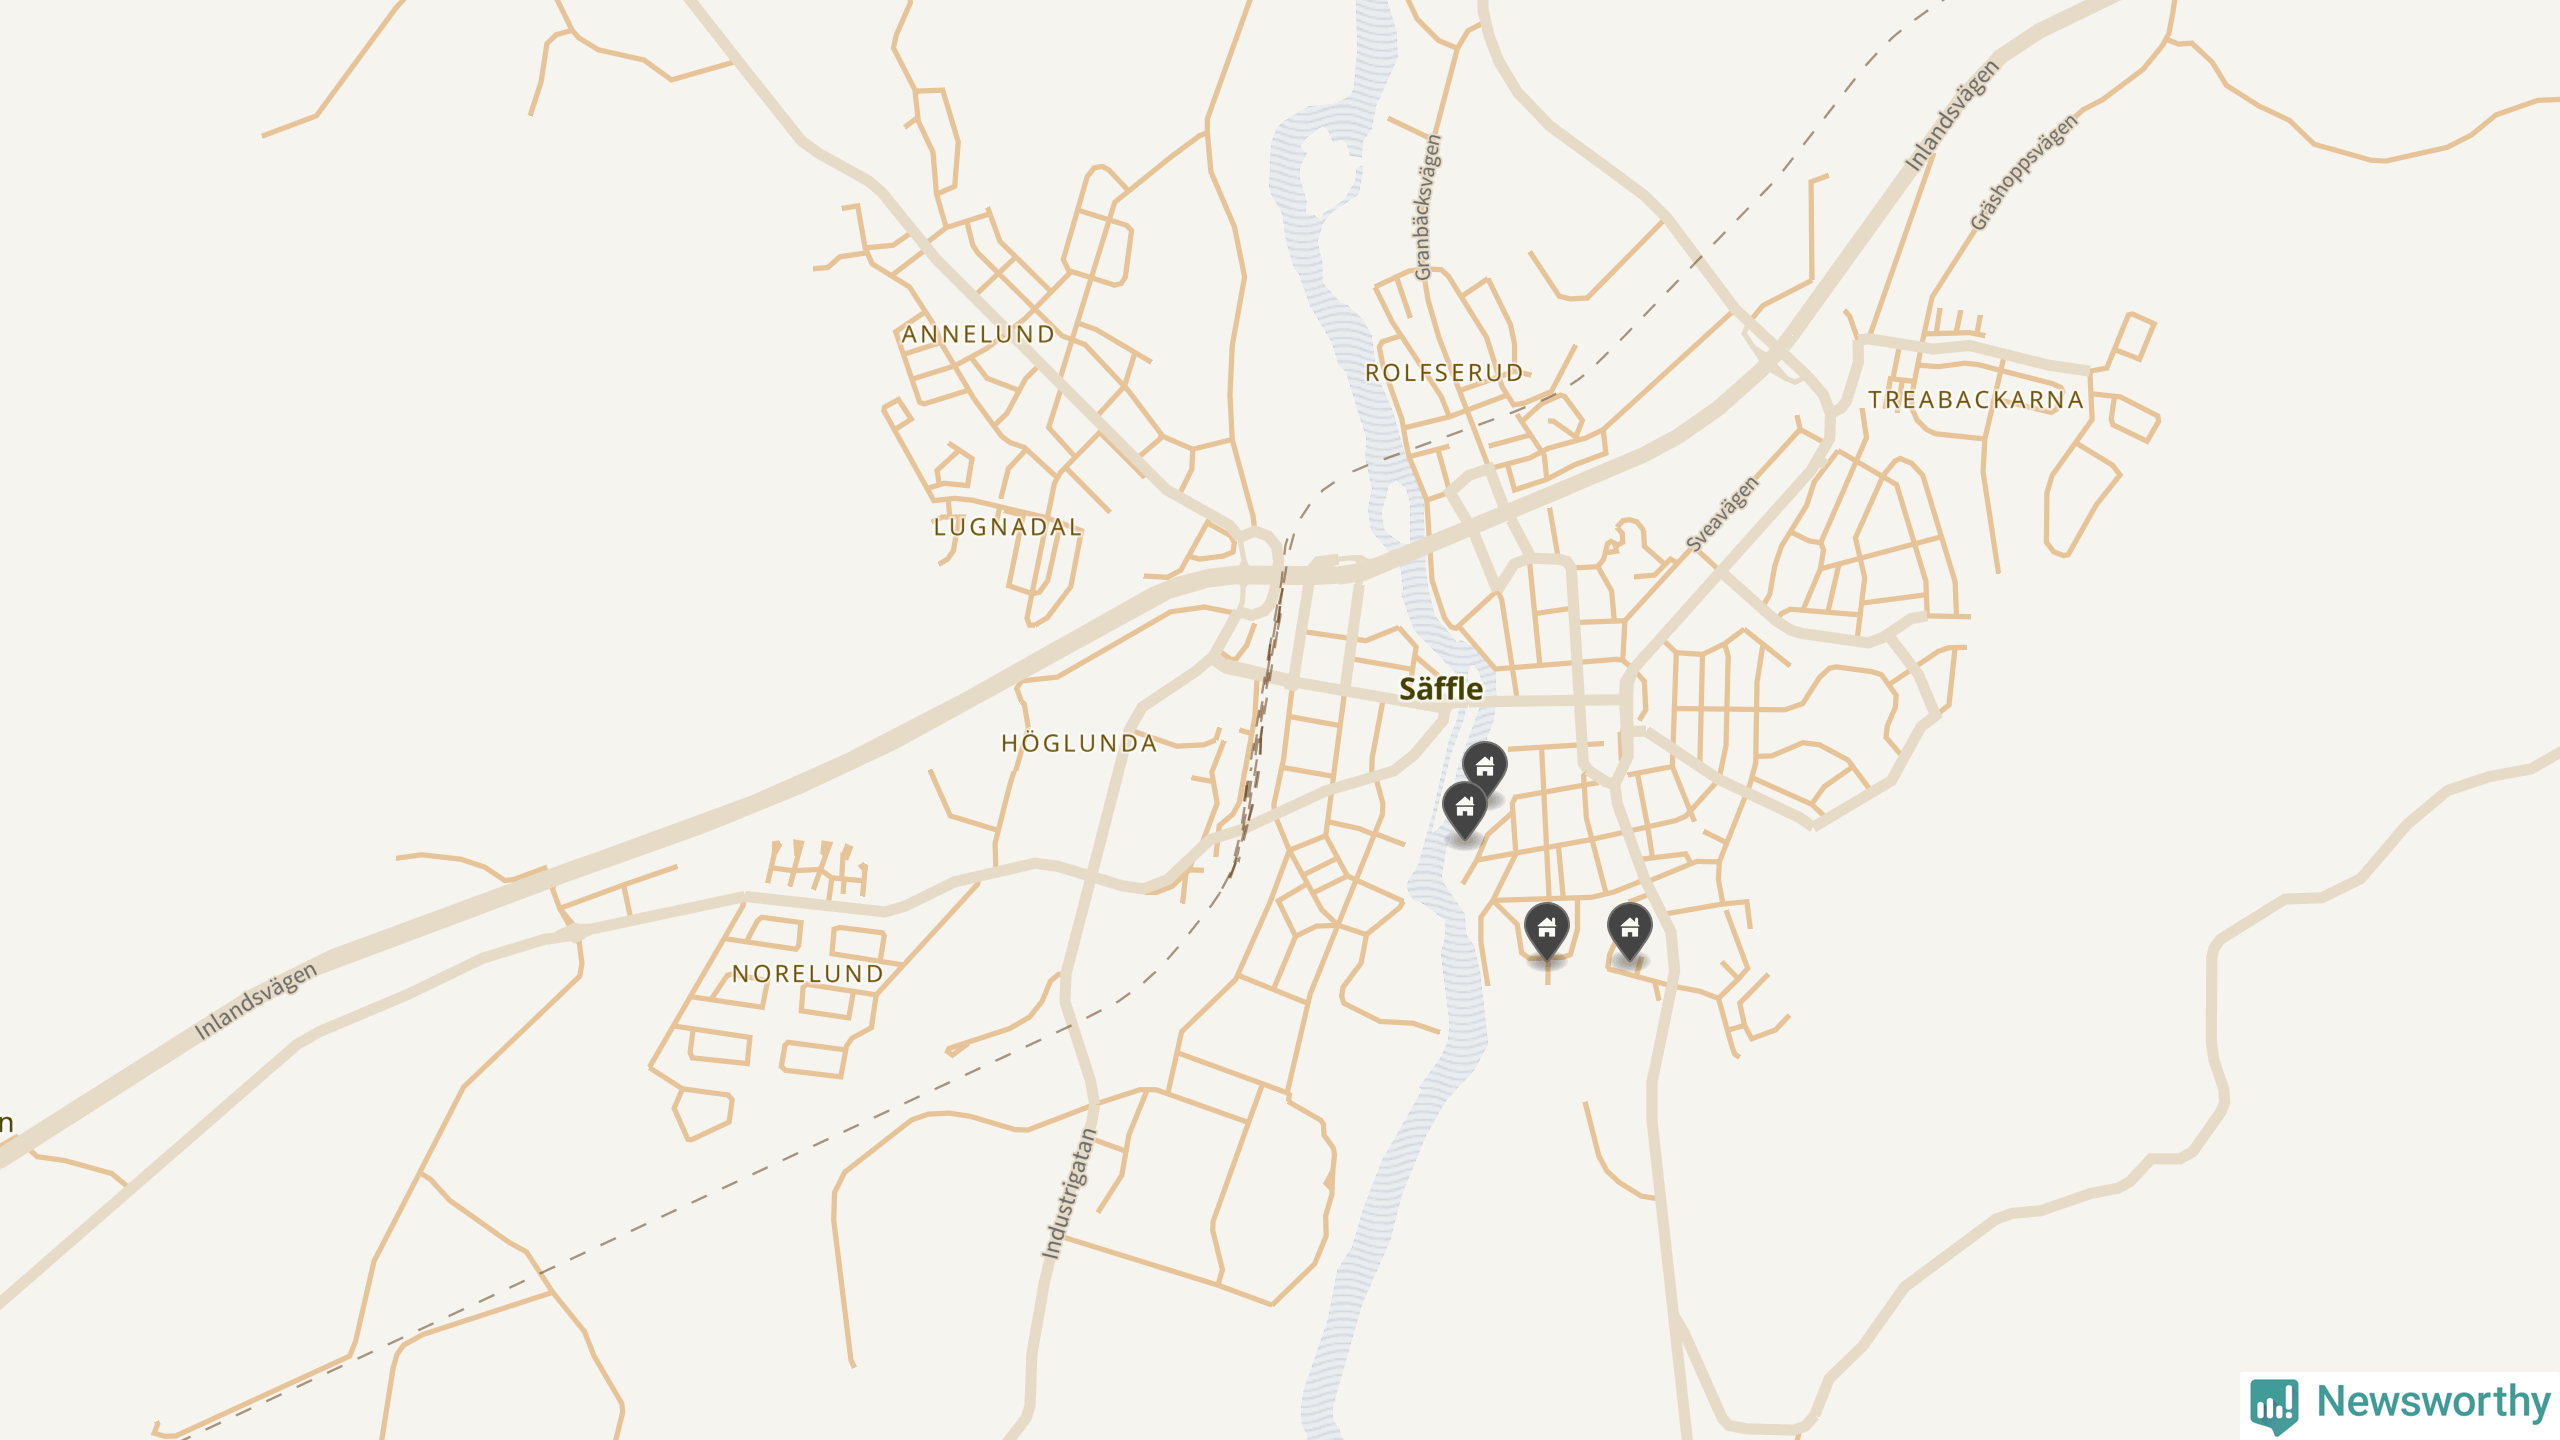Click the Newsworthy logo icon
Viewport: 2560px width, 1440px height.
(x=2274, y=1405)
